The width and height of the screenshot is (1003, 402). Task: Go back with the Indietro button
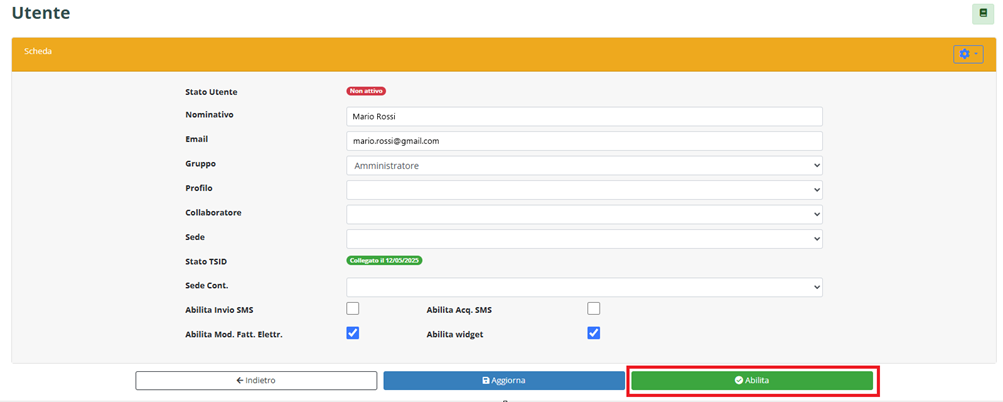pyautogui.click(x=256, y=380)
